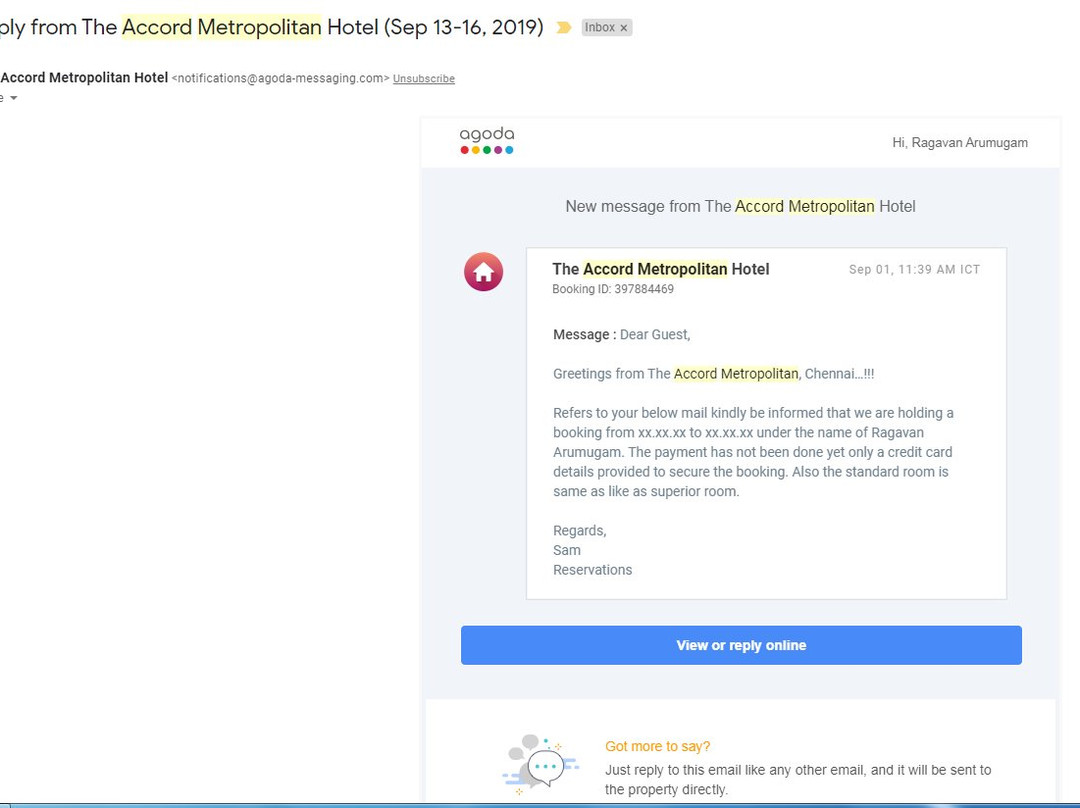Click the sender name Accord Metropolitan Hotel
This screenshot has width=1080, height=808.
[x=84, y=78]
